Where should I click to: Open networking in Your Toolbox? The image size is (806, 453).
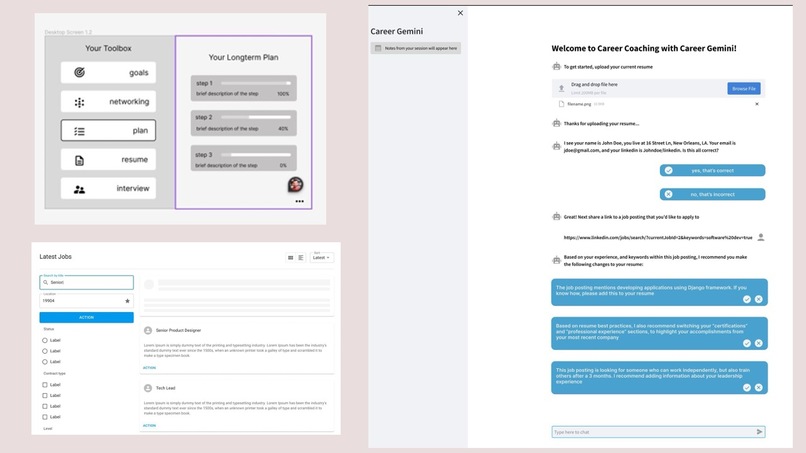pyautogui.click(x=108, y=102)
